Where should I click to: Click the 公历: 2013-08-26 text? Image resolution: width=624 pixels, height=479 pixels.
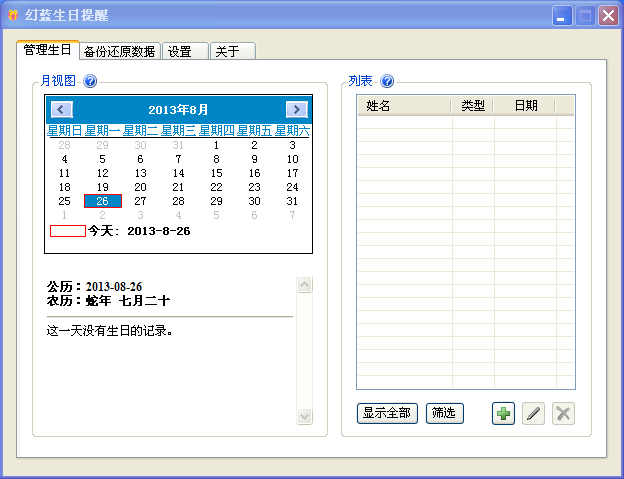94,287
